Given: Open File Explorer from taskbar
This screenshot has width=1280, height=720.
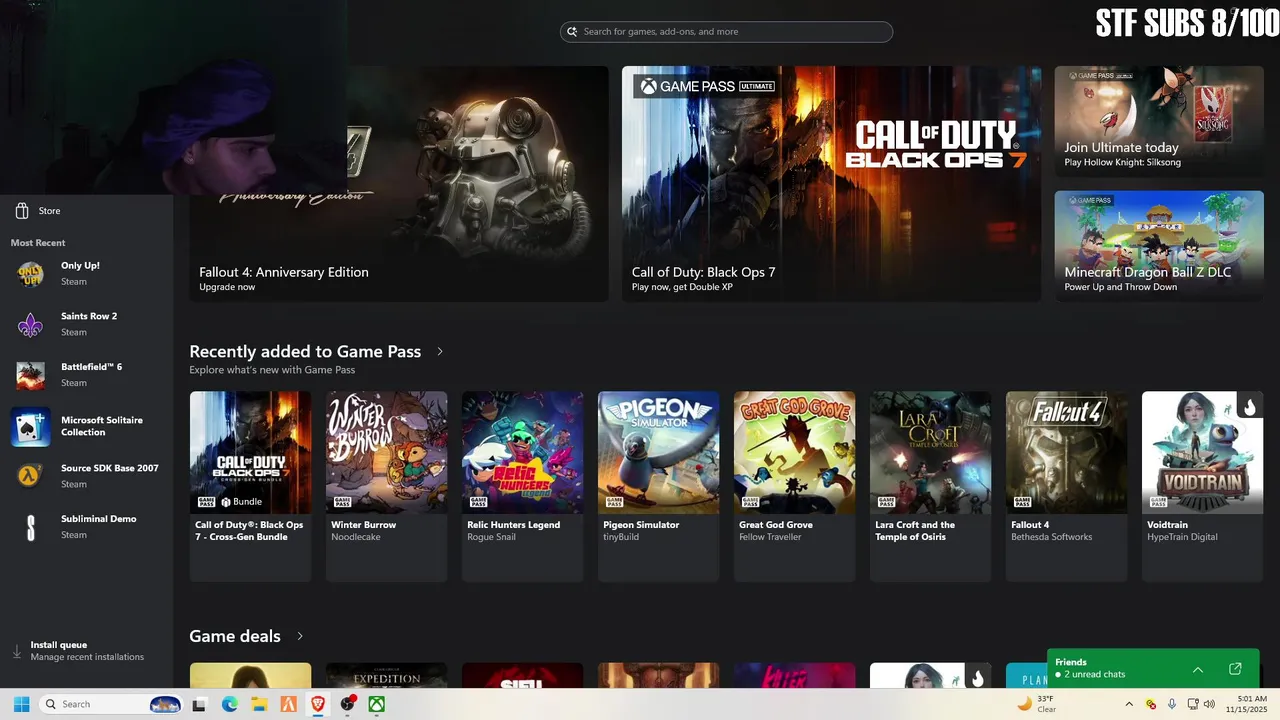Looking at the screenshot, I should coord(259,704).
